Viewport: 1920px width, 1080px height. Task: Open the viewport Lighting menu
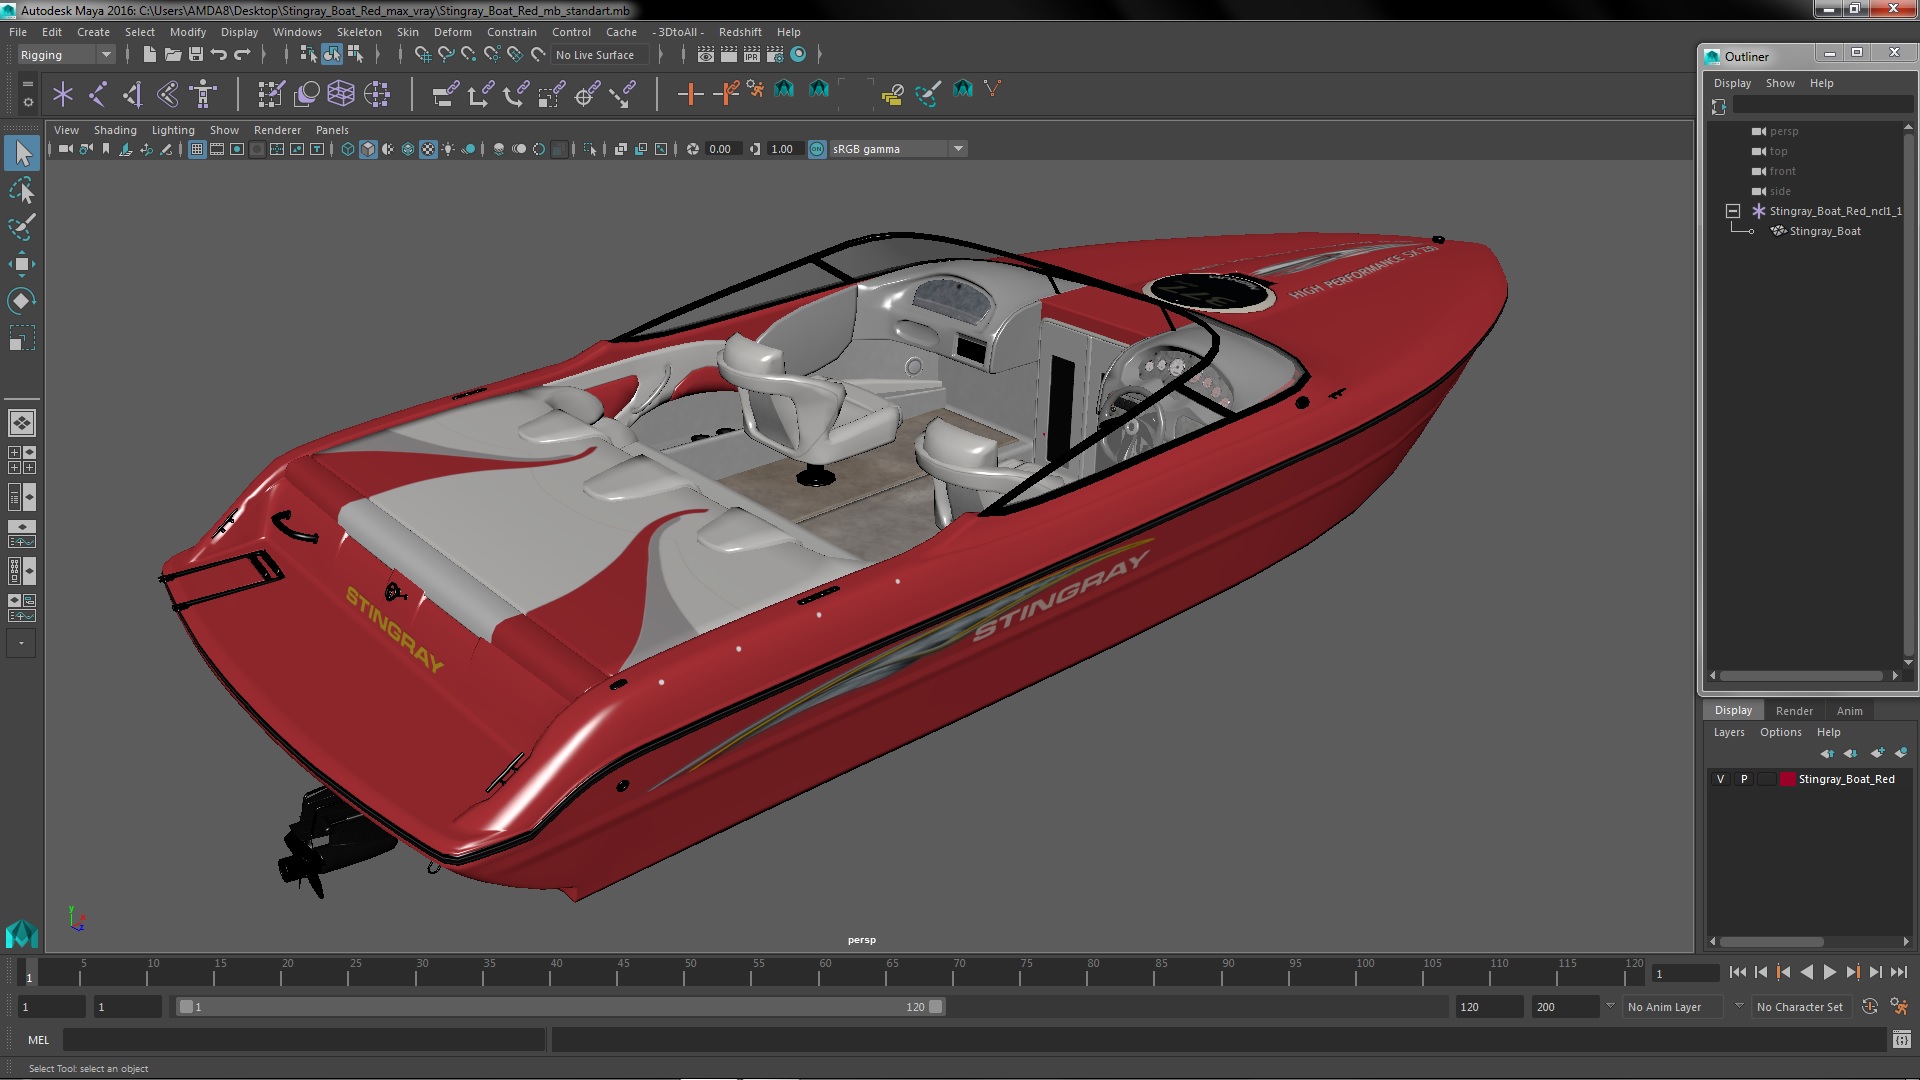(173, 130)
